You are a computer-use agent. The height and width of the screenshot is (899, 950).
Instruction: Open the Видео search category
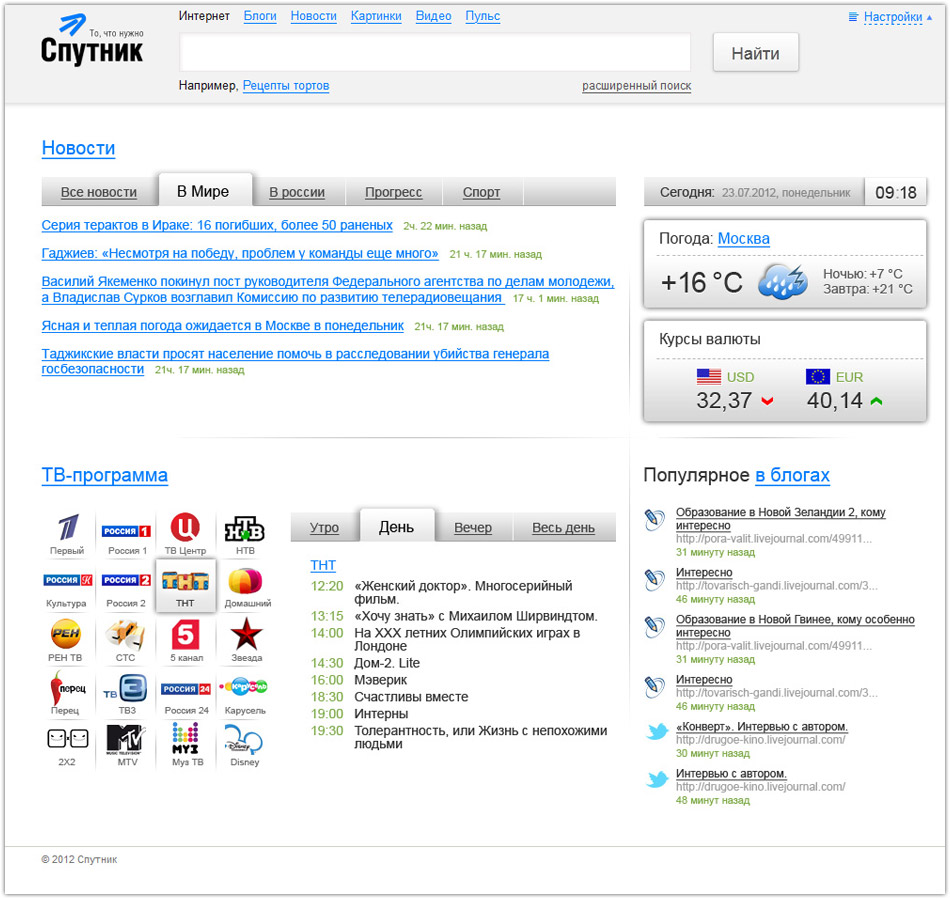pos(433,16)
